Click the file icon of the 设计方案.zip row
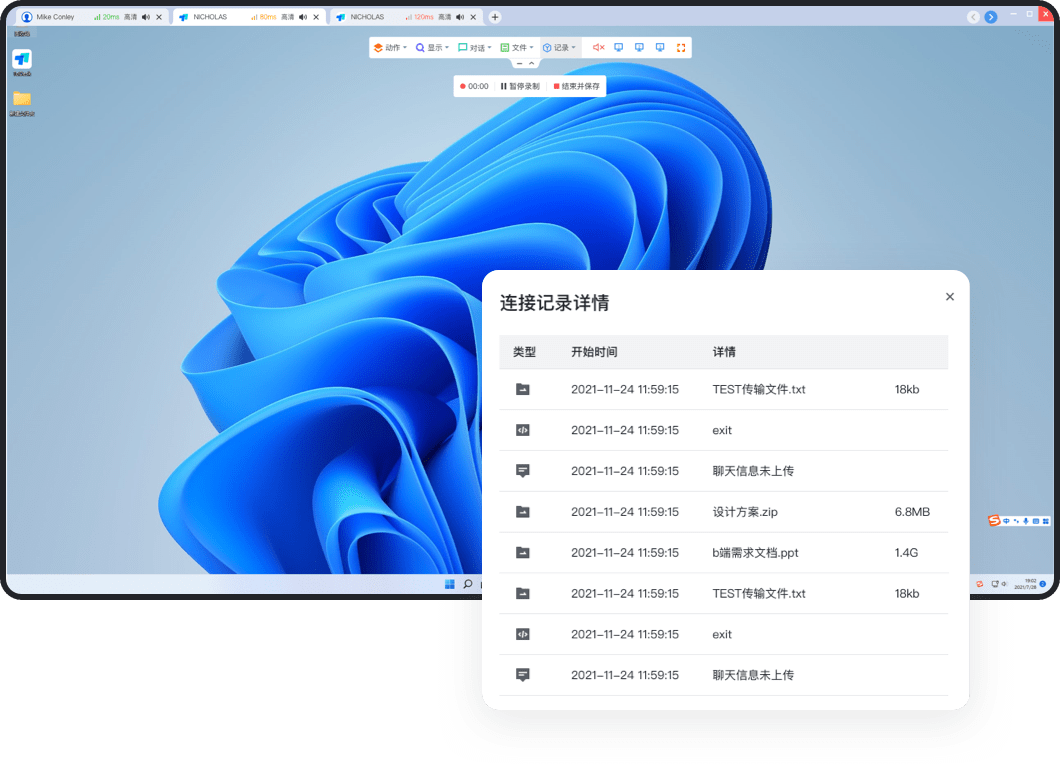Screen dimensions: 1060x764 click(523, 512)
